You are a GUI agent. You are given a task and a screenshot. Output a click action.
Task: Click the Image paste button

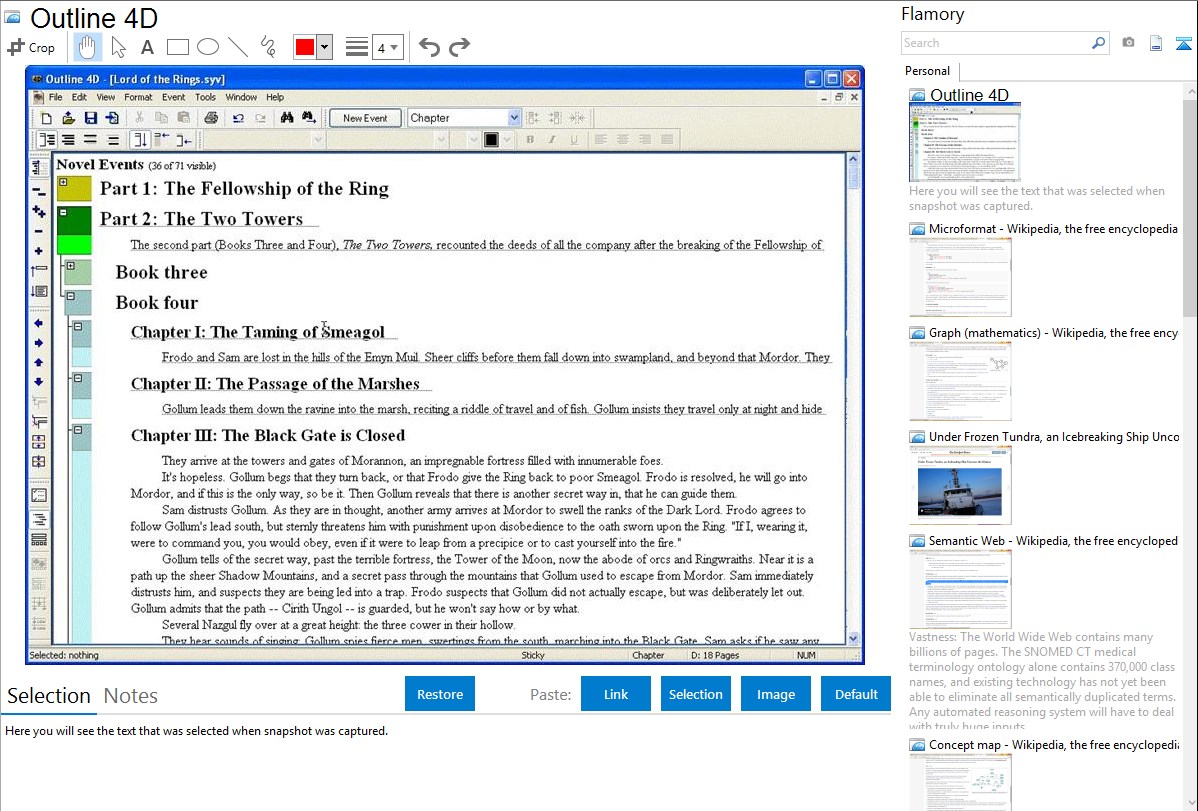tap(776, 694)
